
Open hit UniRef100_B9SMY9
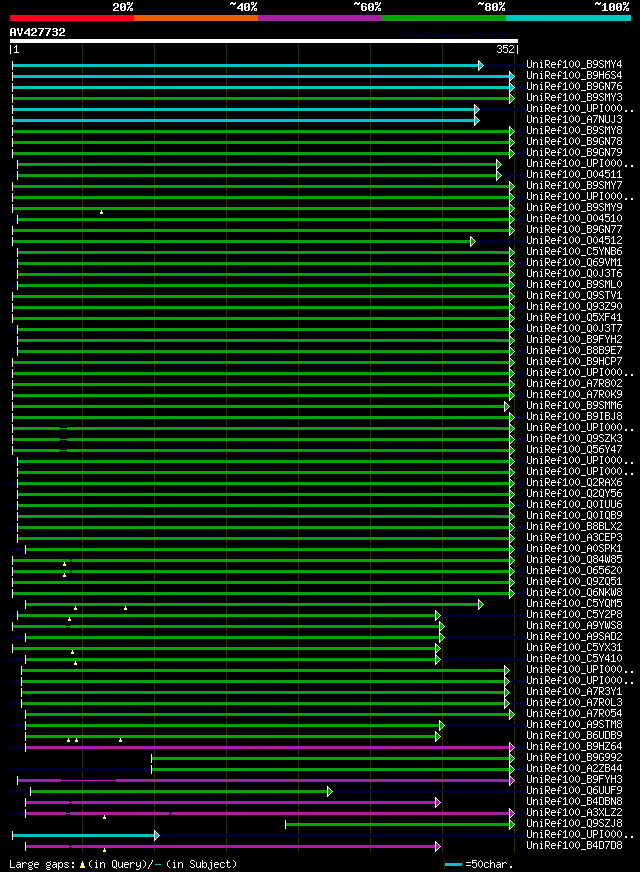coord(574,207)
